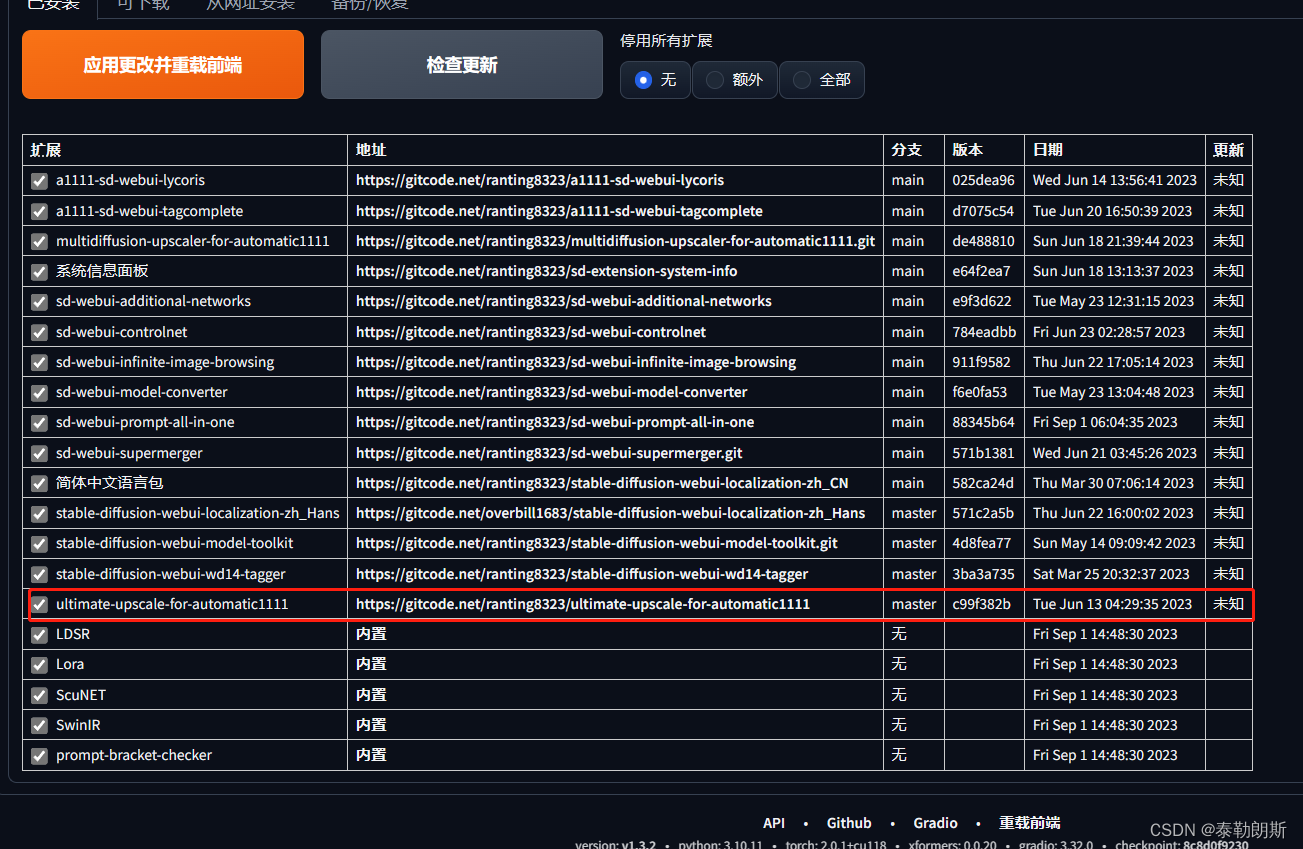Click the Github footer link
1303x849 pixels.
849,823
